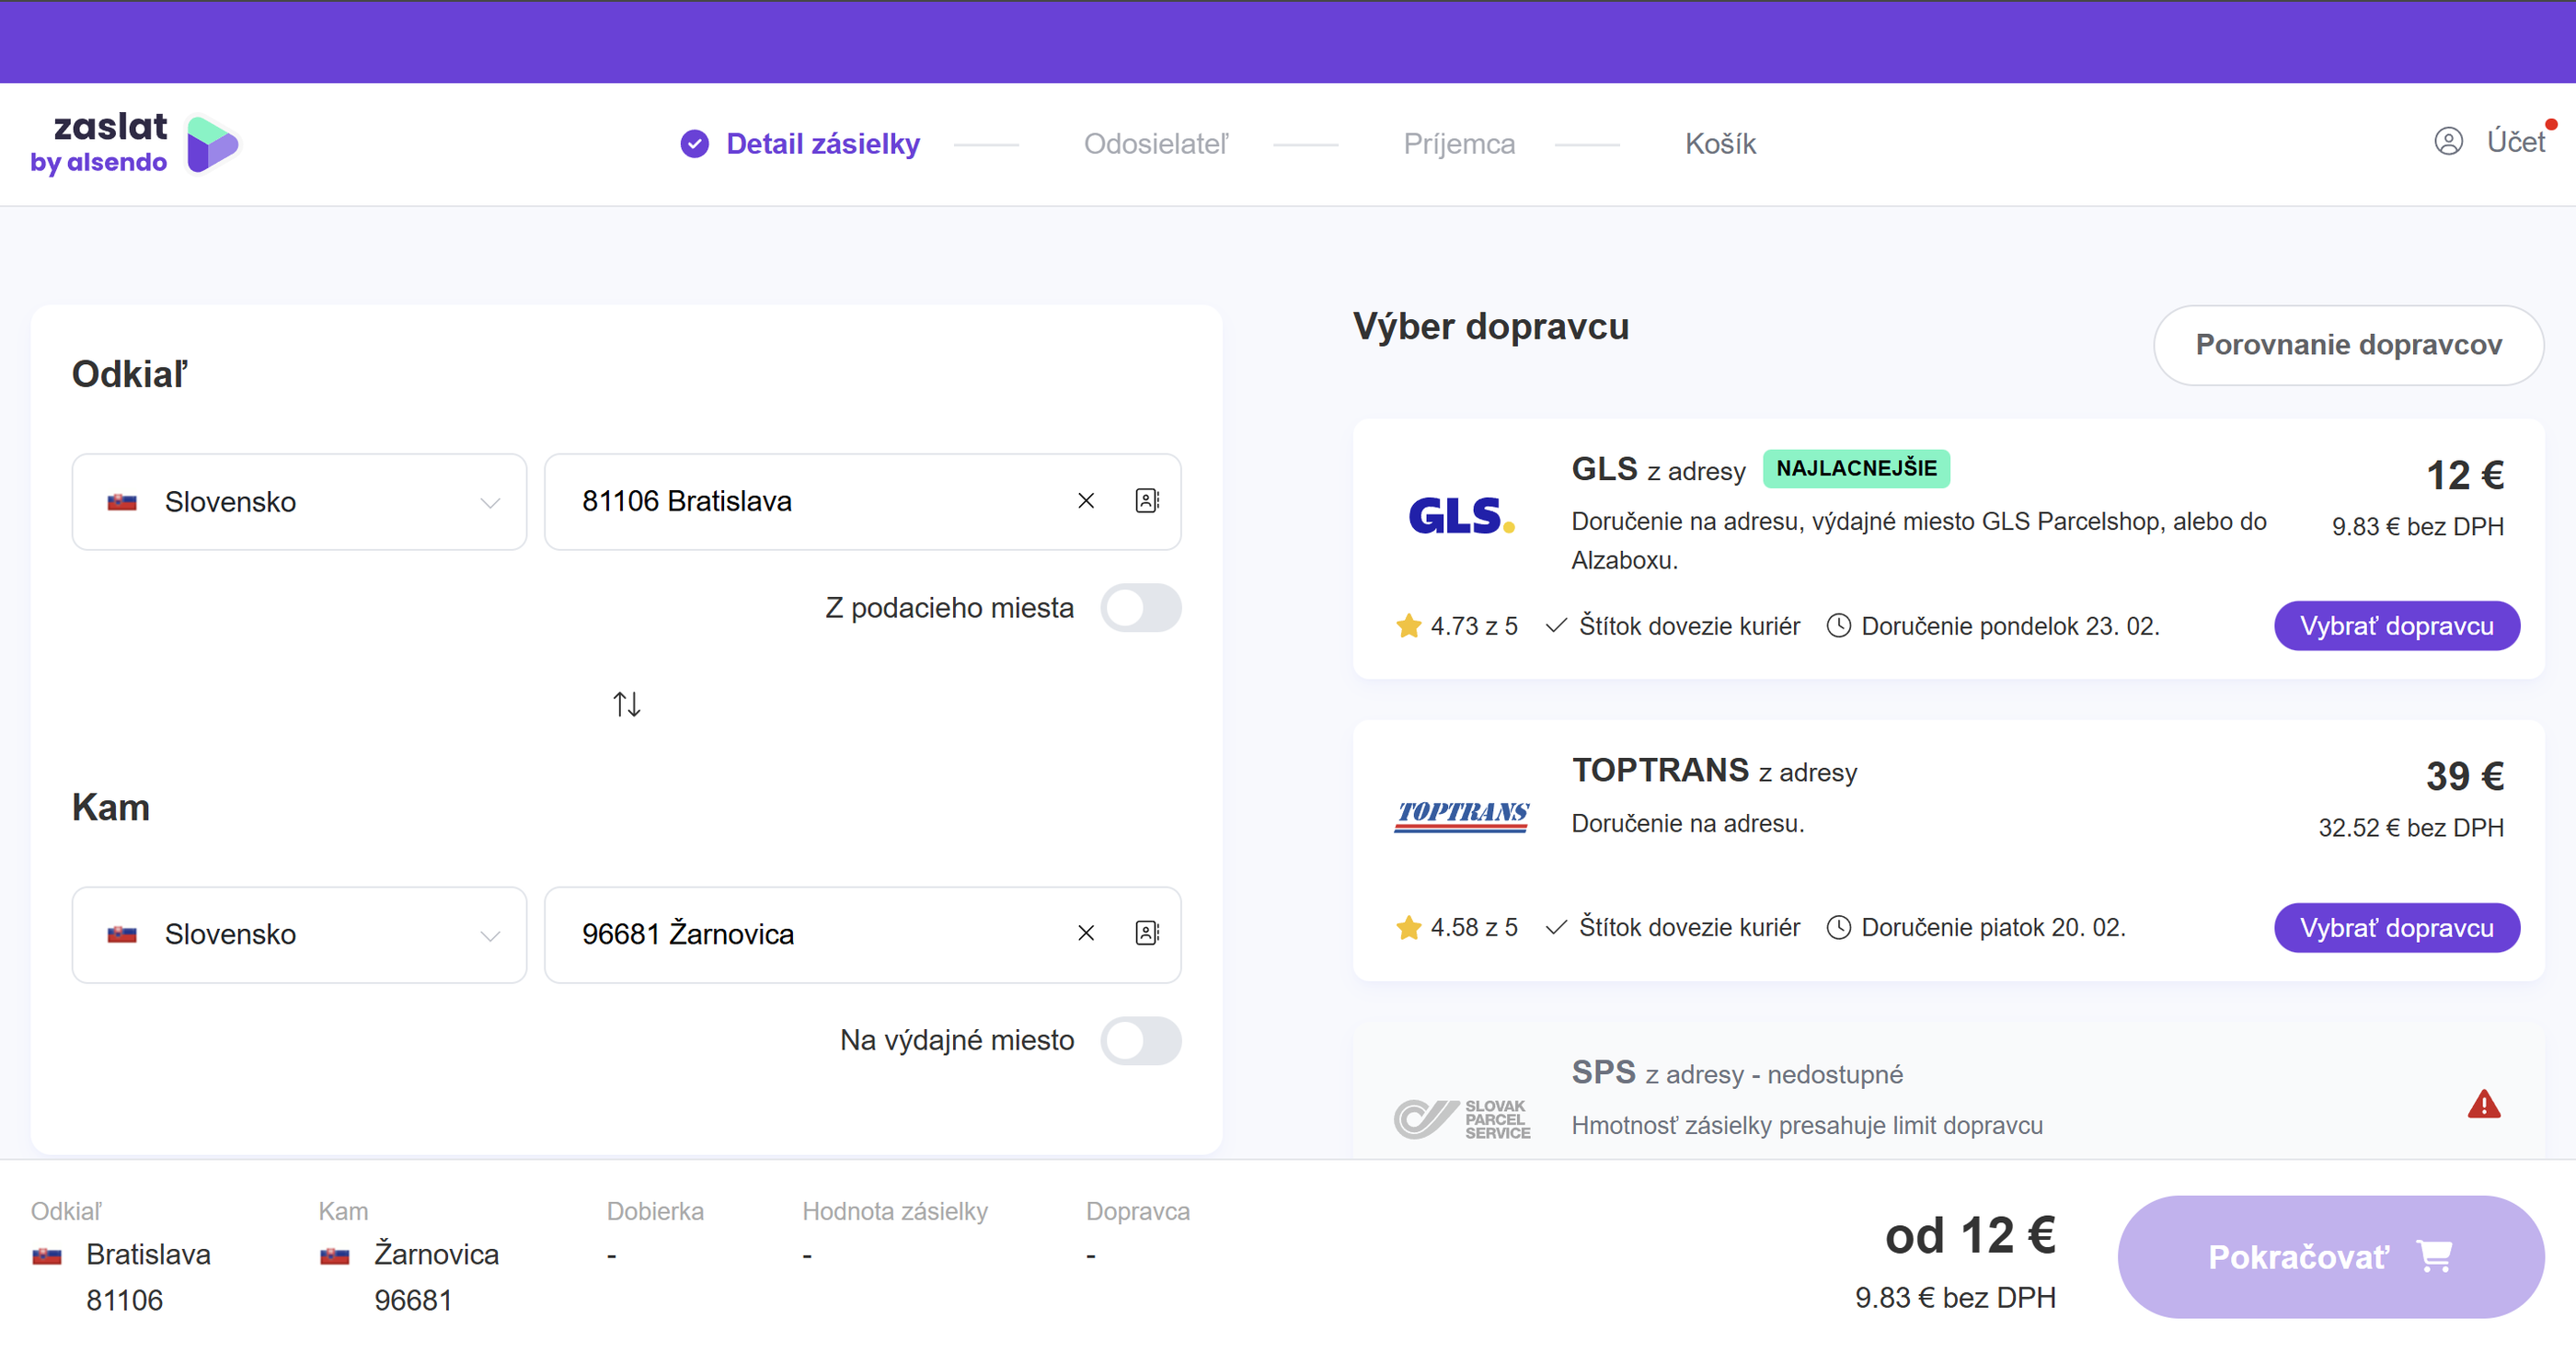This screenshot has height=1352, width=2576.
Task: Enable Z podacieho miesta toggle
Action: tap(1141, 608)
